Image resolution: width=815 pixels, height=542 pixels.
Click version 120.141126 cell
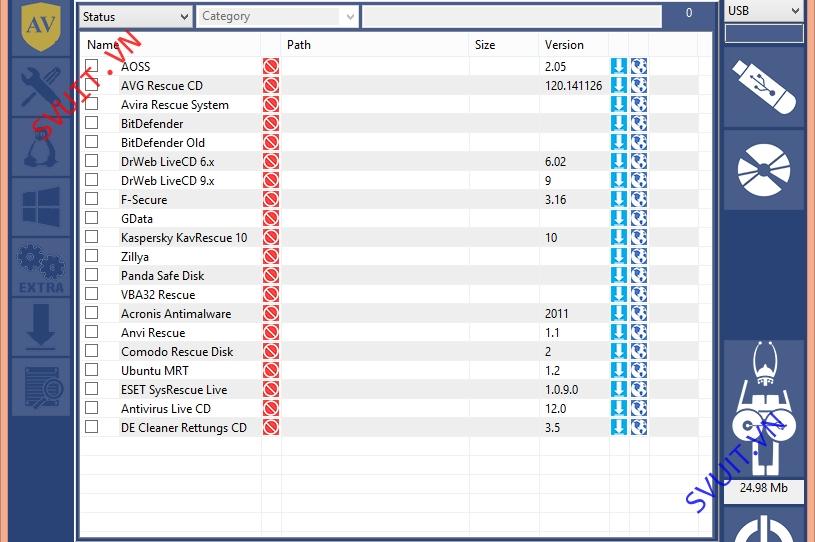pos(573,86)
